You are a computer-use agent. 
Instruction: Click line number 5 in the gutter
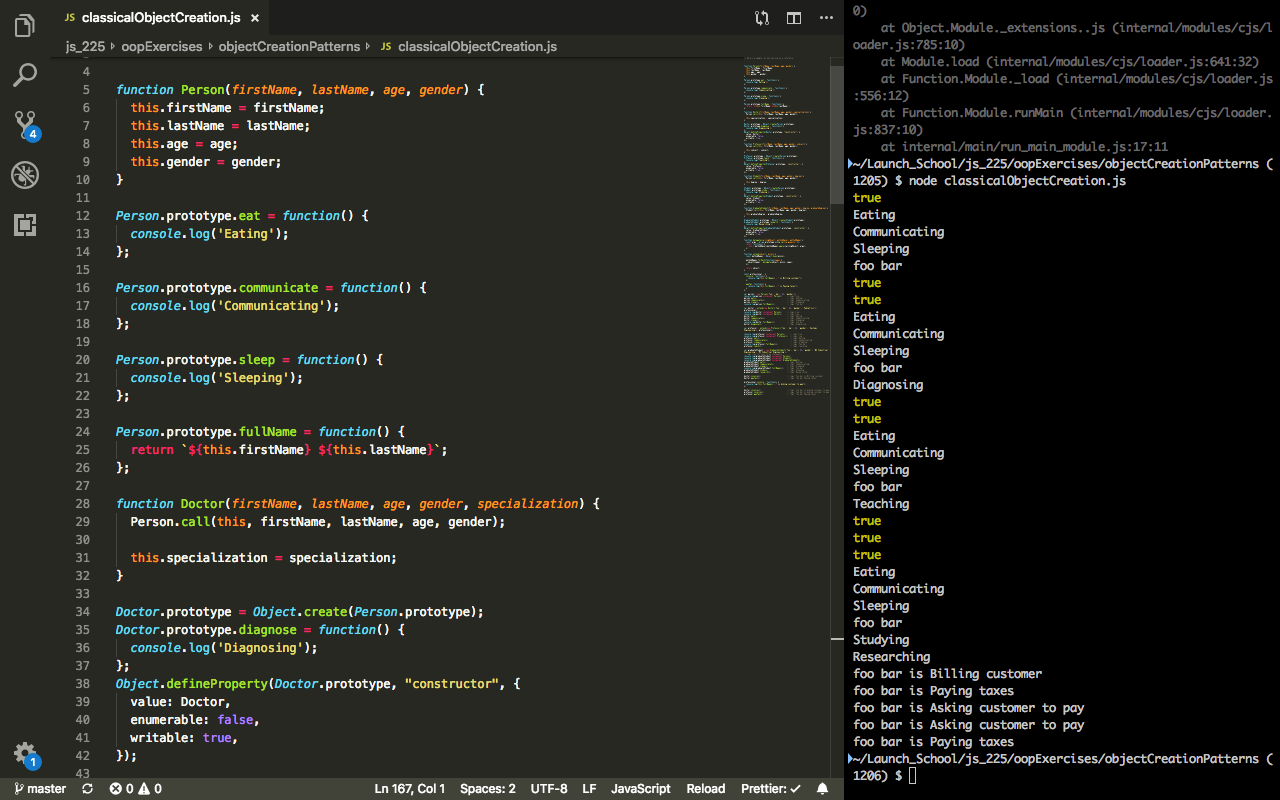click(86, 90)
